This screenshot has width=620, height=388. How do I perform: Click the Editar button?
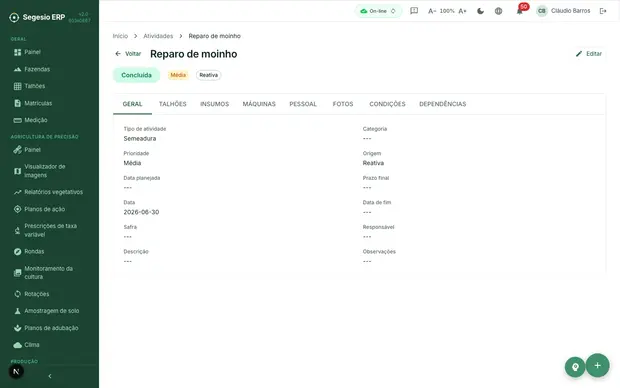(589, 54)
